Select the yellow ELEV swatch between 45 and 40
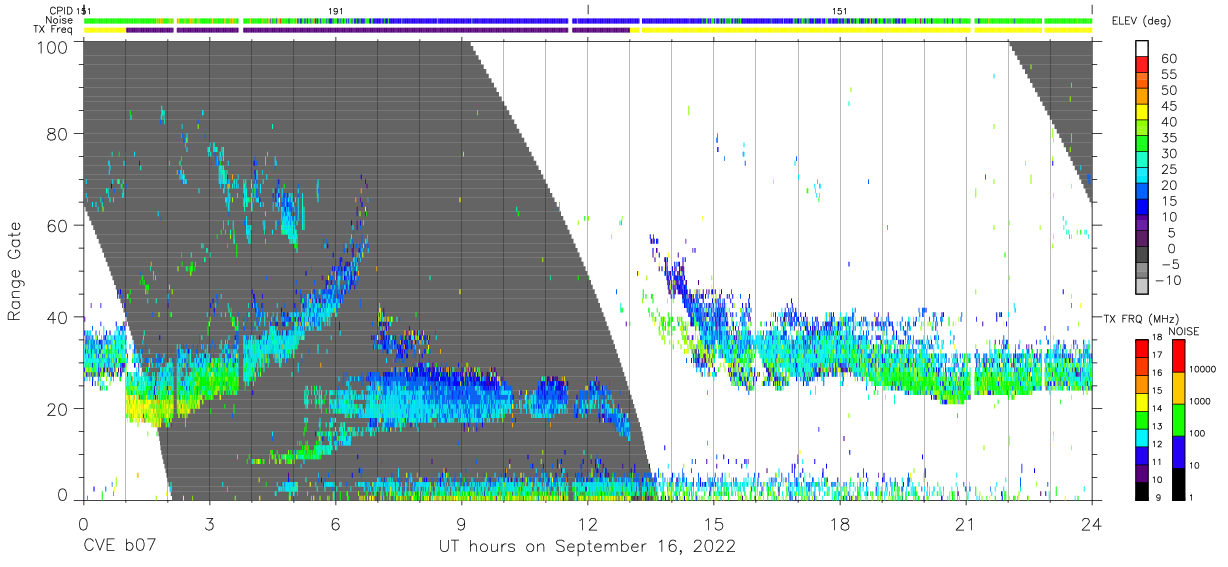1228x567 pixels. [1143, 114]
